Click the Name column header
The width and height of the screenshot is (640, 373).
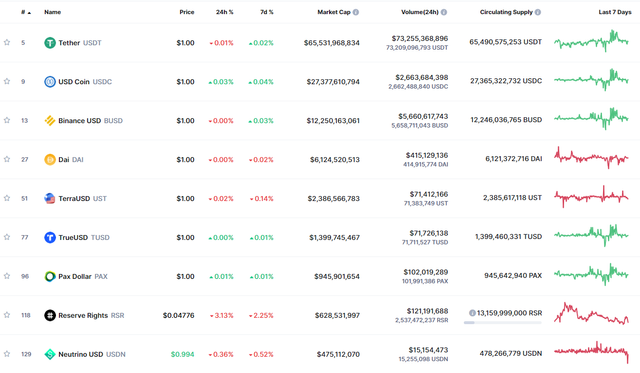click(x=53, y=12)
